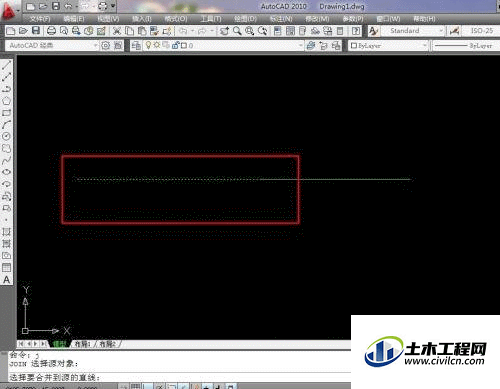Open the 文件(F) menu
Screen dimensions: 500x389
[40, 19]
